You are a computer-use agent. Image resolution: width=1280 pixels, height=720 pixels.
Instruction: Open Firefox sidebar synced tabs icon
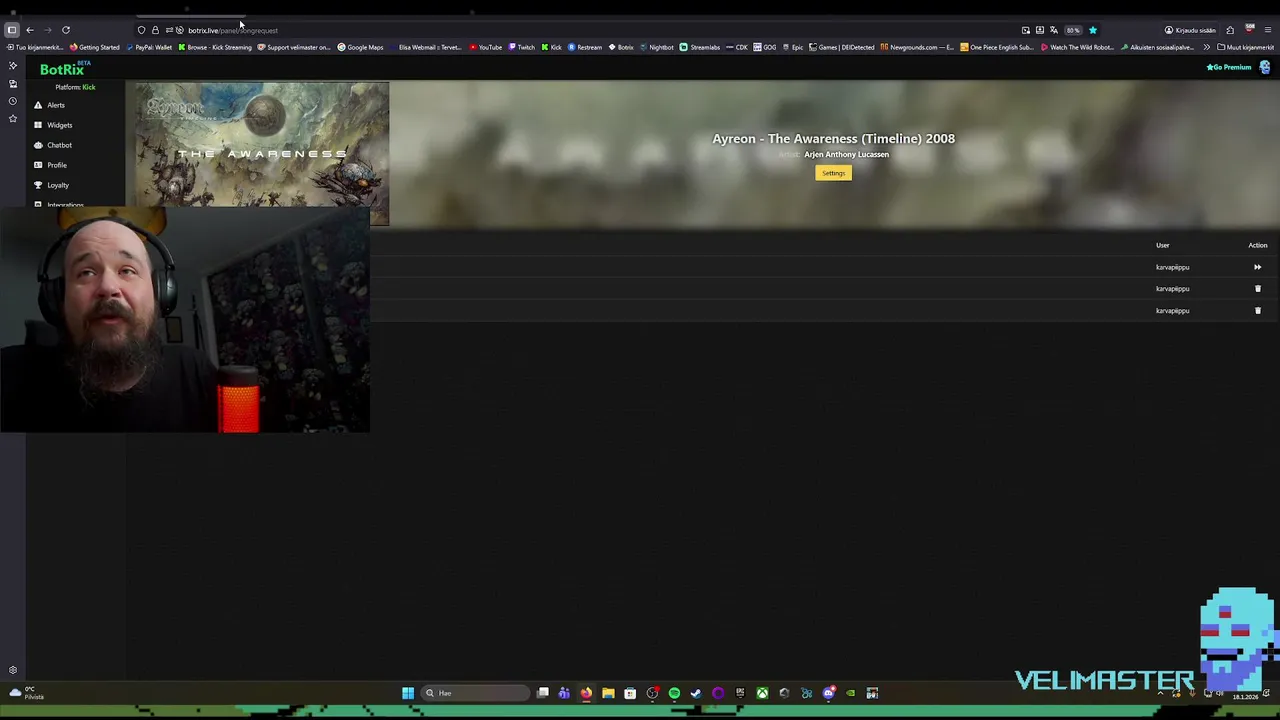pos(13,84)
